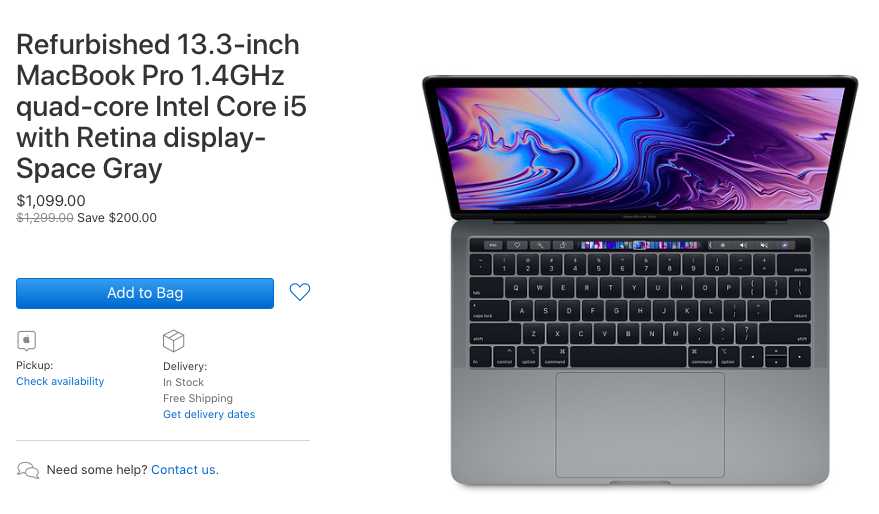Image resolution: width=879 pixels, height=514 pixels.
Task: Open the Get delivery dates link
Action: 209,414
